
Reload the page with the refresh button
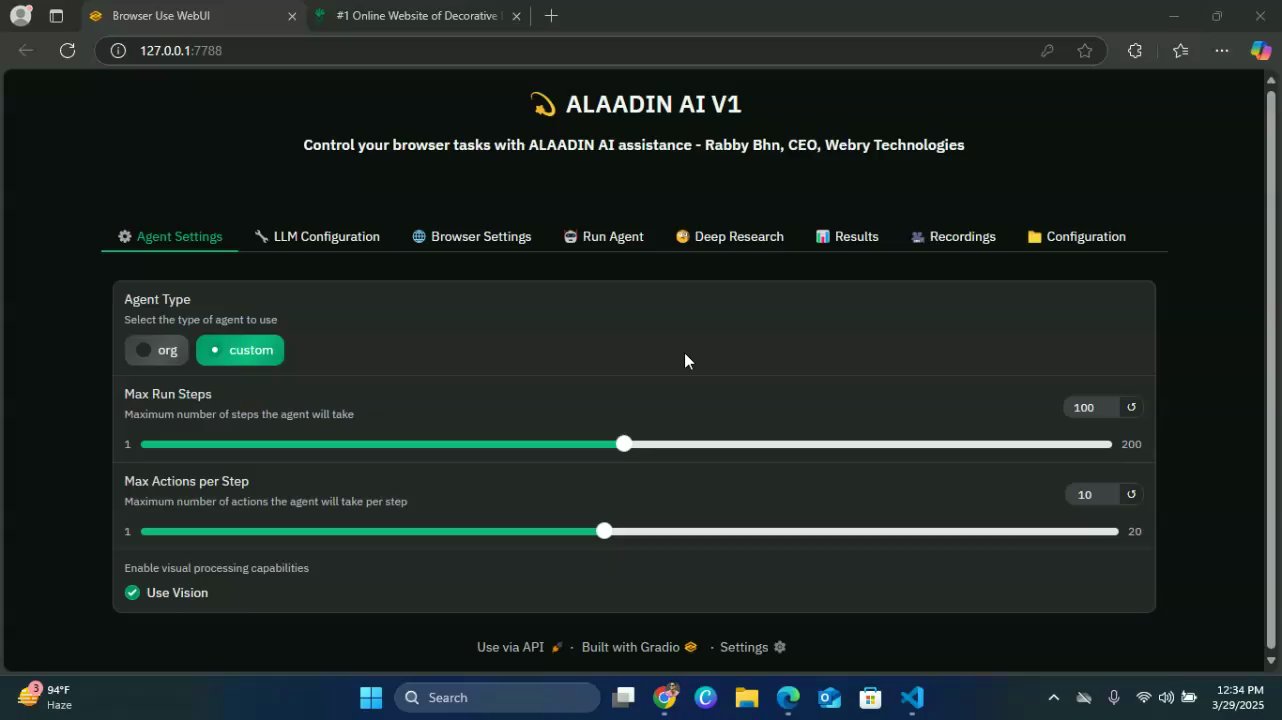point(67,50)
